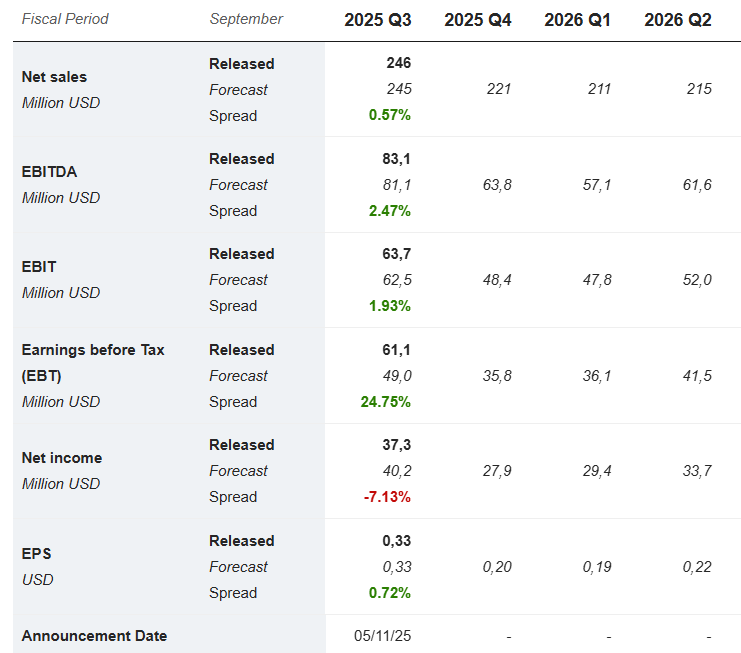
Task: Open the EBIT row label
Action: coord(39,267)
